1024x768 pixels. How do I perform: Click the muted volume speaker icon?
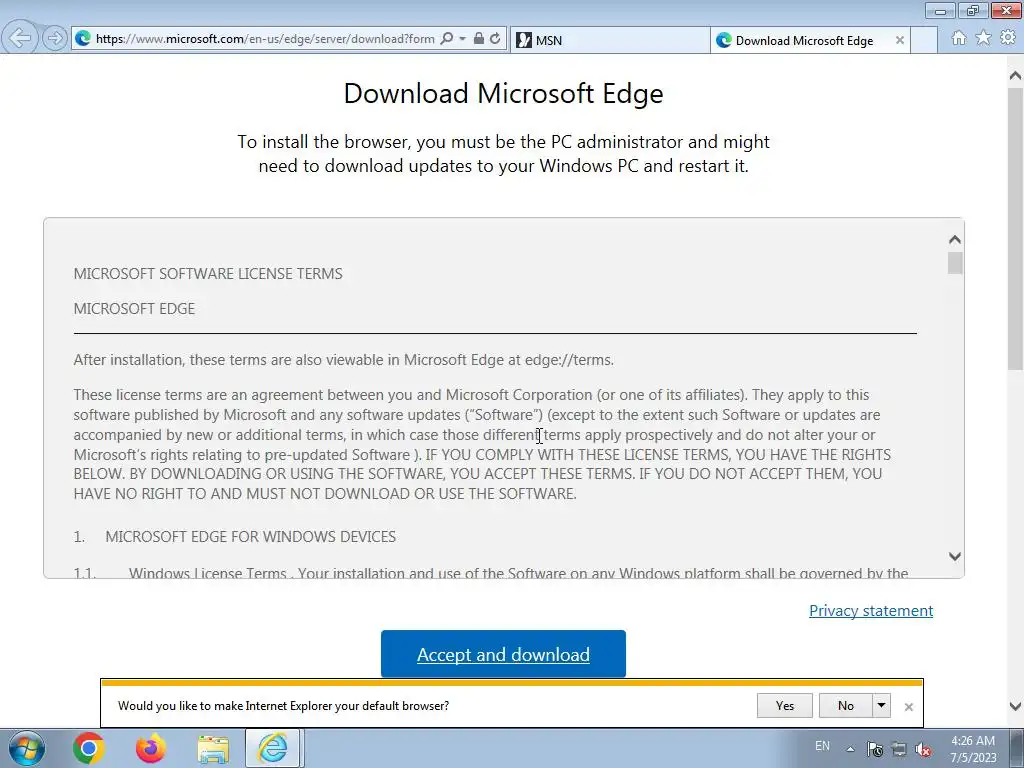click(x=923, y=749)
